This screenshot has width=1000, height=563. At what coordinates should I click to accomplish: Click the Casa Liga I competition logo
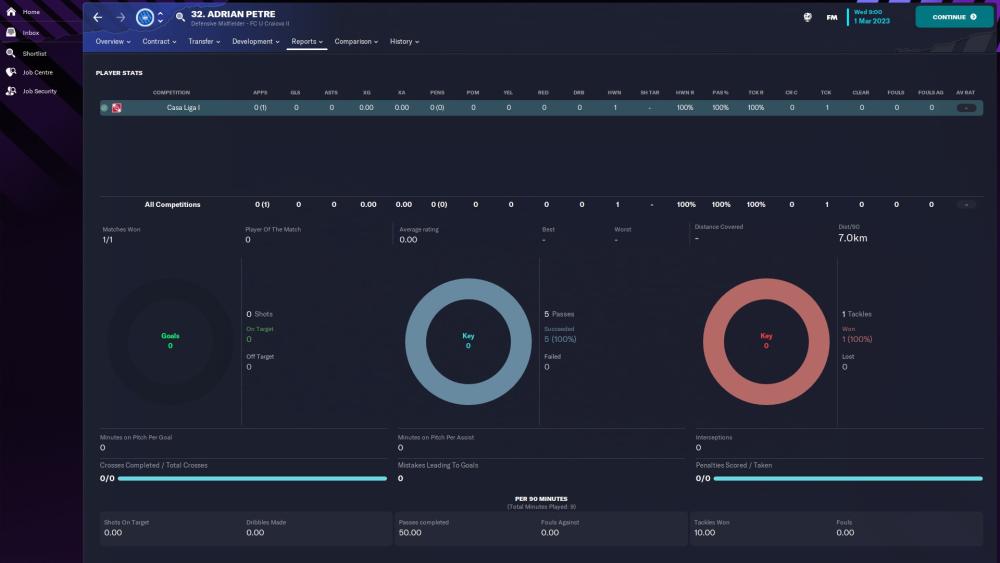point(117,107)
